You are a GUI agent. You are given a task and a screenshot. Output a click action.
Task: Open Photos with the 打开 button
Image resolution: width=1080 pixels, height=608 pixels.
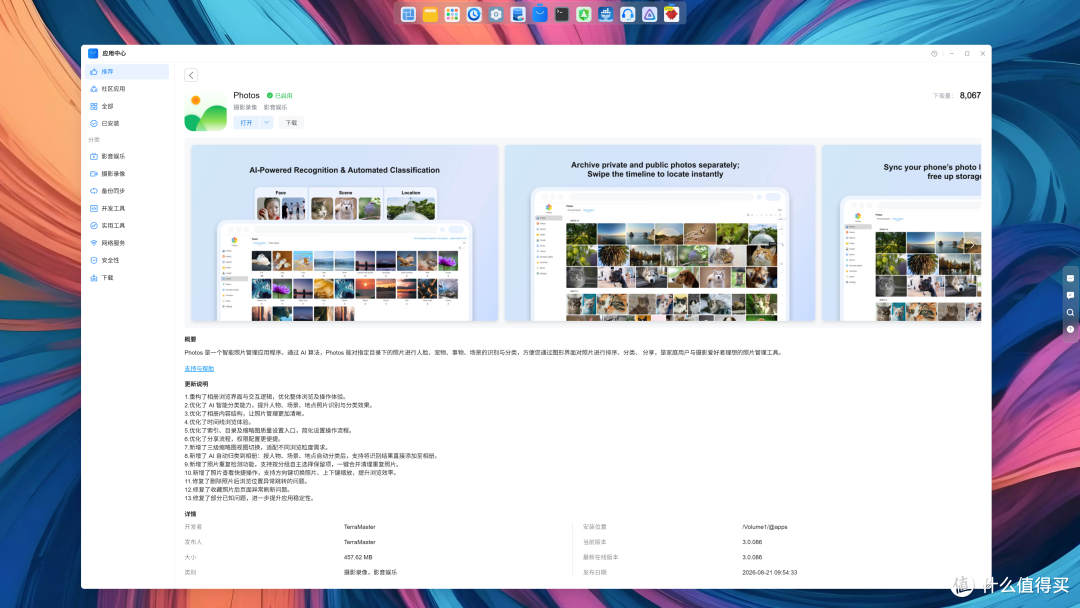246,123
